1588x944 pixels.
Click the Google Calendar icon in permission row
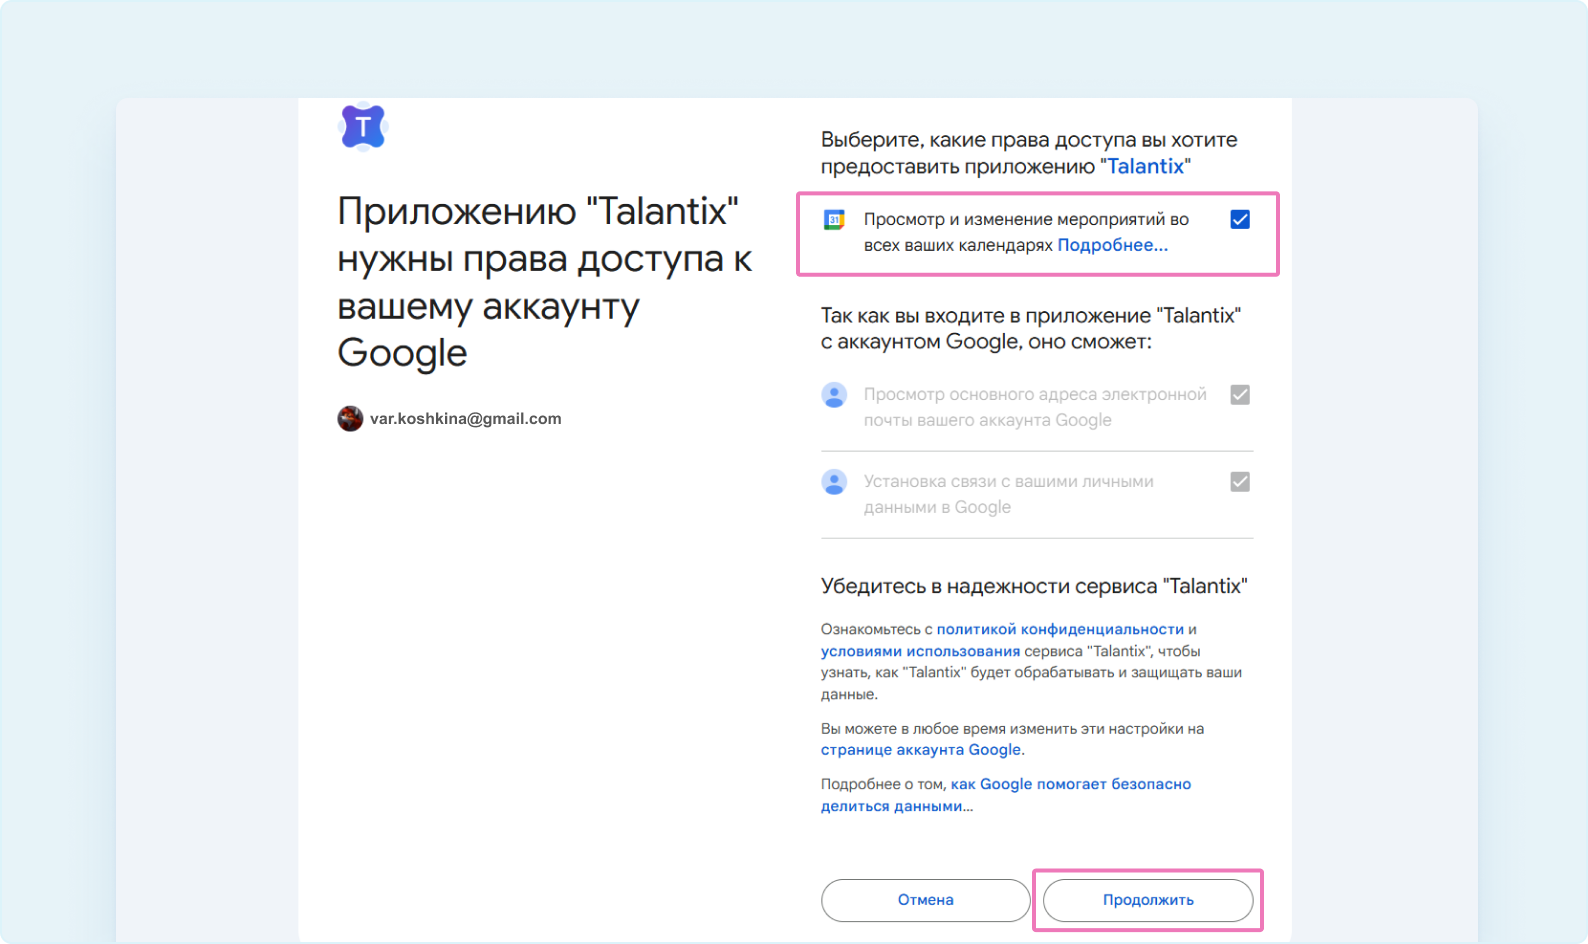[x=834, y=220]
